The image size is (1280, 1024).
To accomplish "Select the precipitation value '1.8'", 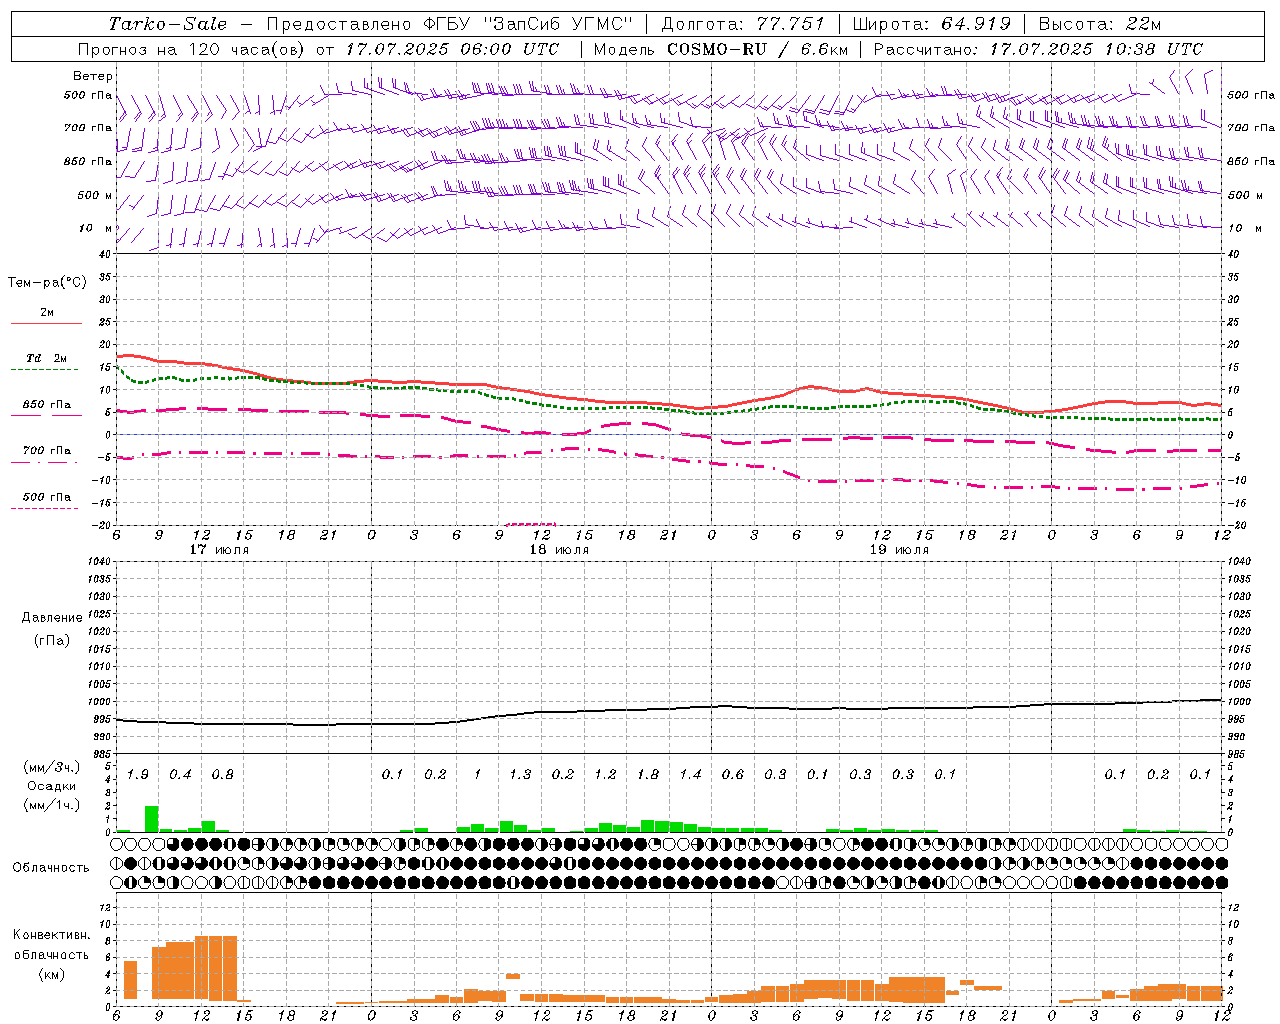I will coord(648,775).
